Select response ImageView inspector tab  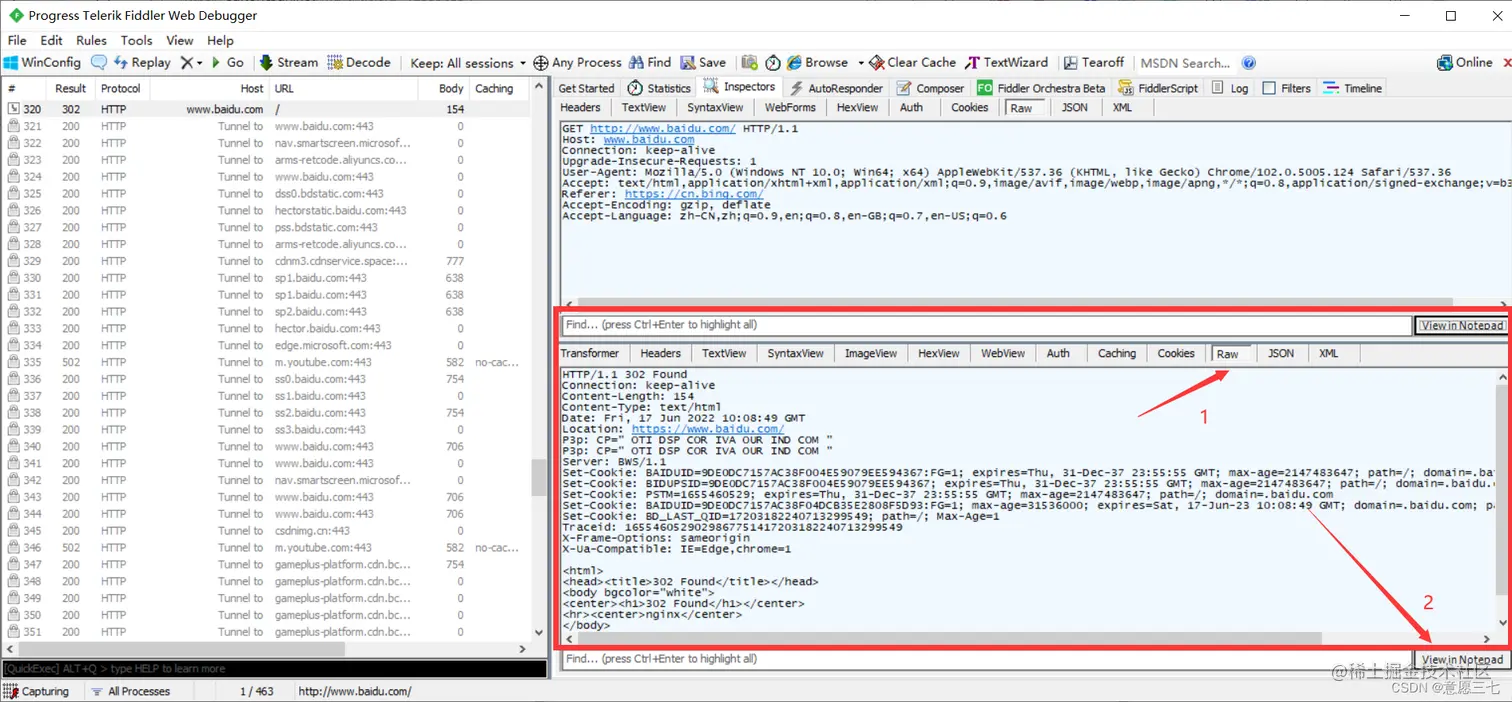[x=869, y=353]
